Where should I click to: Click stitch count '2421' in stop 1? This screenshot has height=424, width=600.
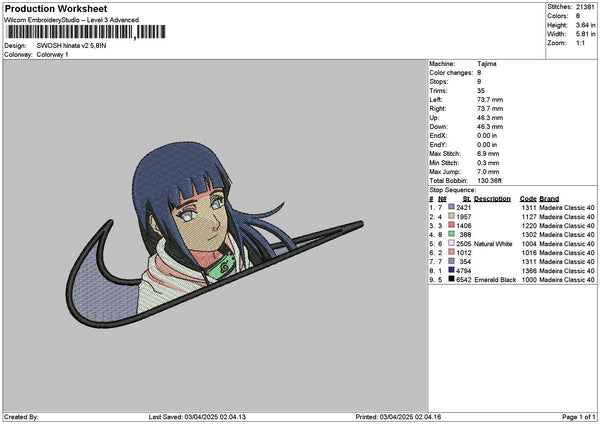(x=464, y=207)
